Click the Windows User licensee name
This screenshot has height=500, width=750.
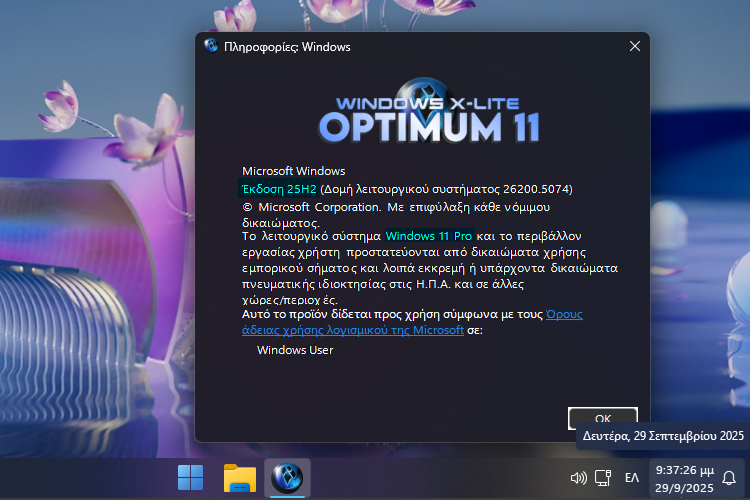pos(295,350)
